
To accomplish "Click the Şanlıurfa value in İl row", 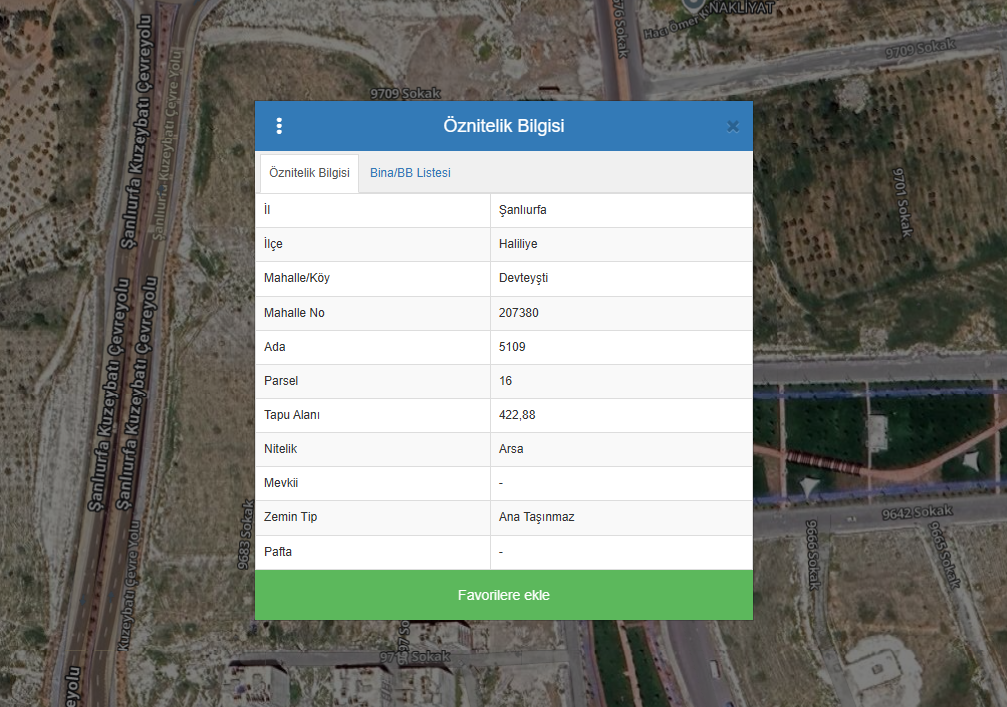I will pos(522,210).
